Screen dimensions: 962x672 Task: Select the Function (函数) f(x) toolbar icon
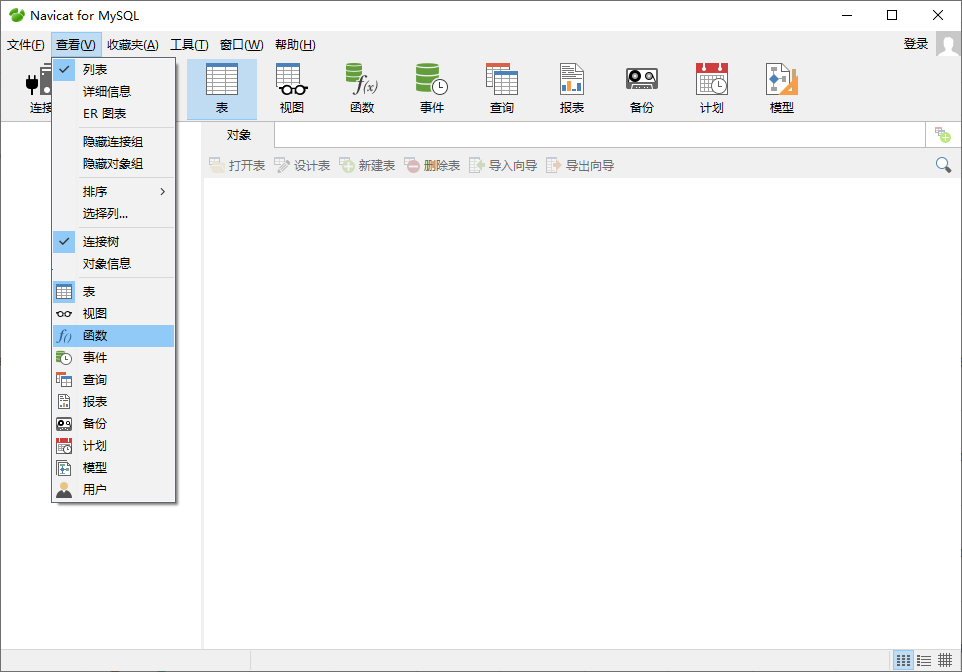362,89
